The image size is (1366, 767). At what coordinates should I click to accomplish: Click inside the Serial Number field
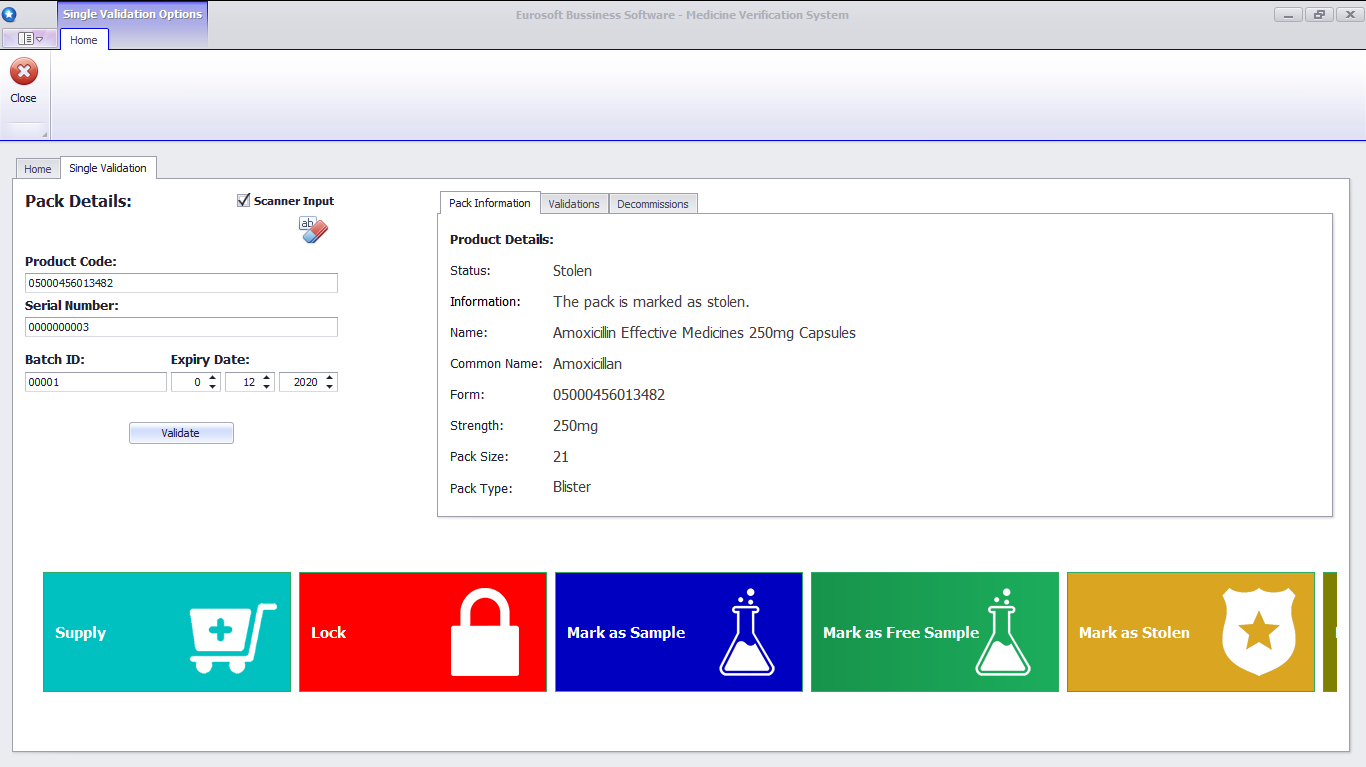tap(181, 327)
